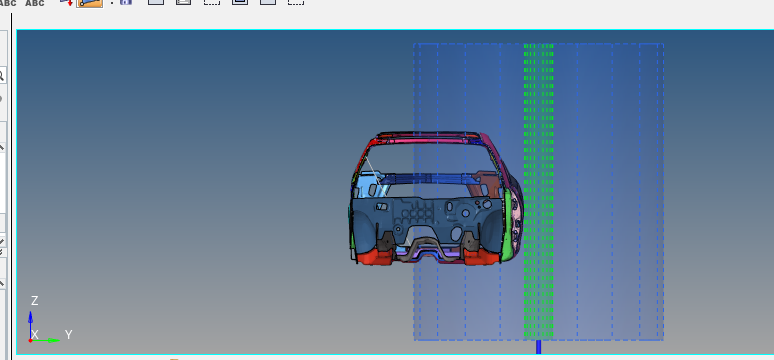This screenshot has width=774, height=360.
Task: Select the pink side panel at the car's right edge
Action: point(517,223)
